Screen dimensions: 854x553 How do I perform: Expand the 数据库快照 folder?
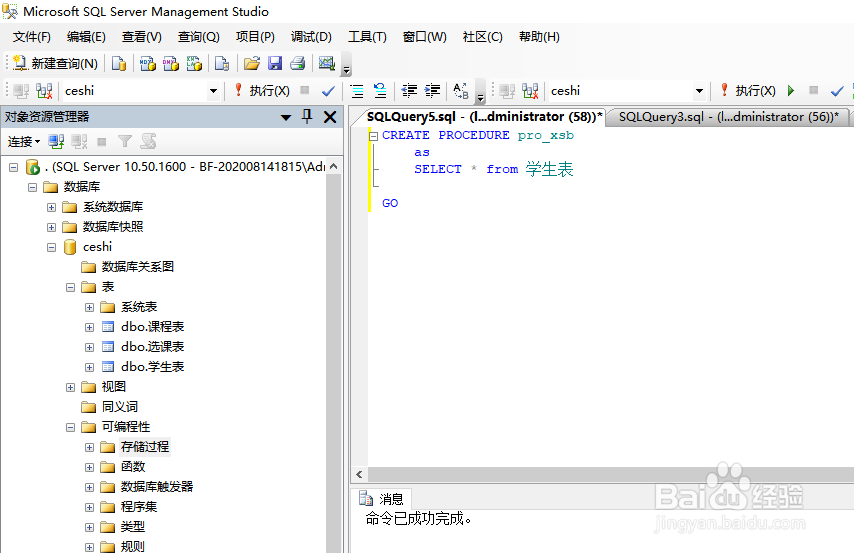51,227
